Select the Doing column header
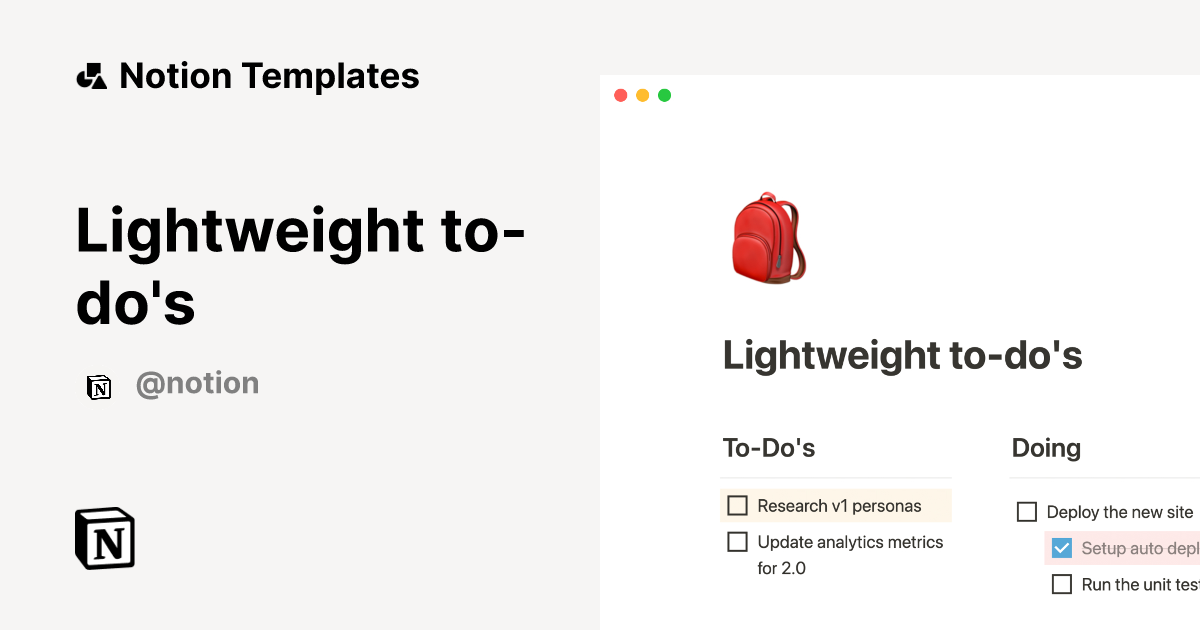Screen dimensions: 1200x630 (x=1046, y=448)
